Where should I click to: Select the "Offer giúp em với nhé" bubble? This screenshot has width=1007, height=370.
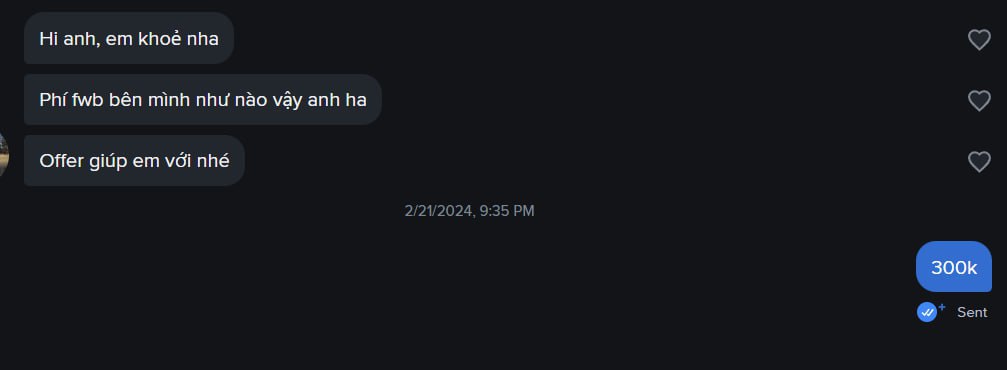tap(134, 161)
